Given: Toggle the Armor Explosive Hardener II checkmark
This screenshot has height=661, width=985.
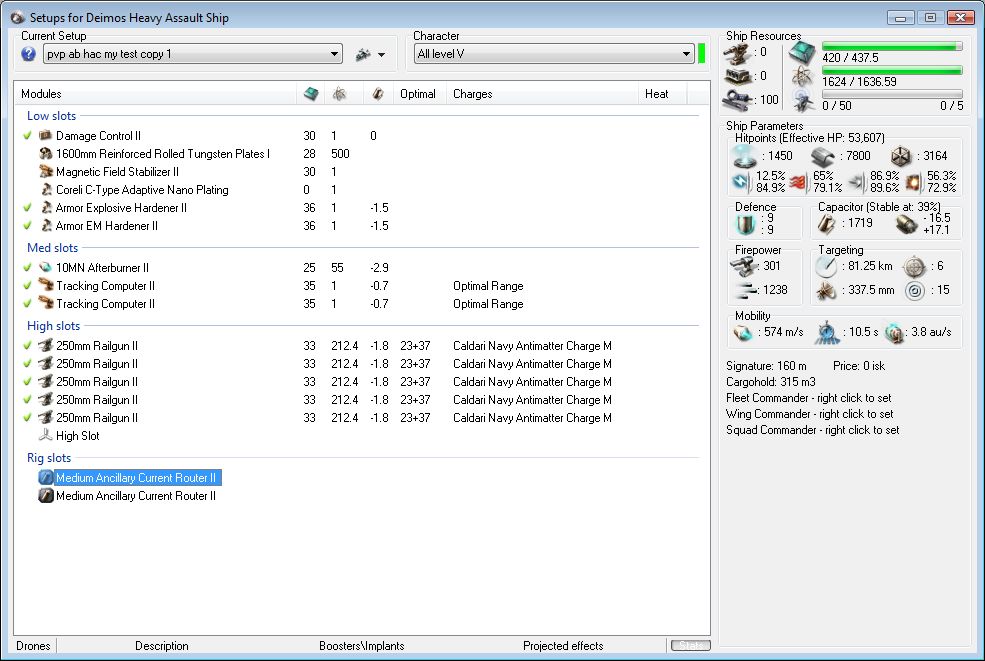Looking at the screenshot, I should pyautogui.click(x=27, y=207).
